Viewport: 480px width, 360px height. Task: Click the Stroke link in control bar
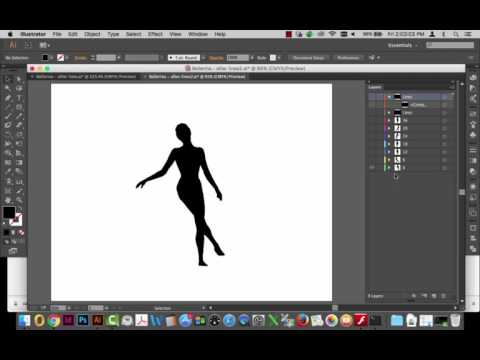pos(80,58)
